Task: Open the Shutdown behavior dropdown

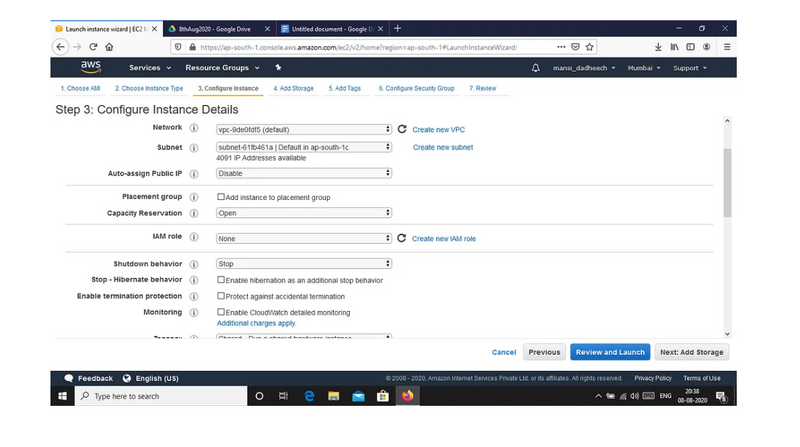Action: pos(304,264)
